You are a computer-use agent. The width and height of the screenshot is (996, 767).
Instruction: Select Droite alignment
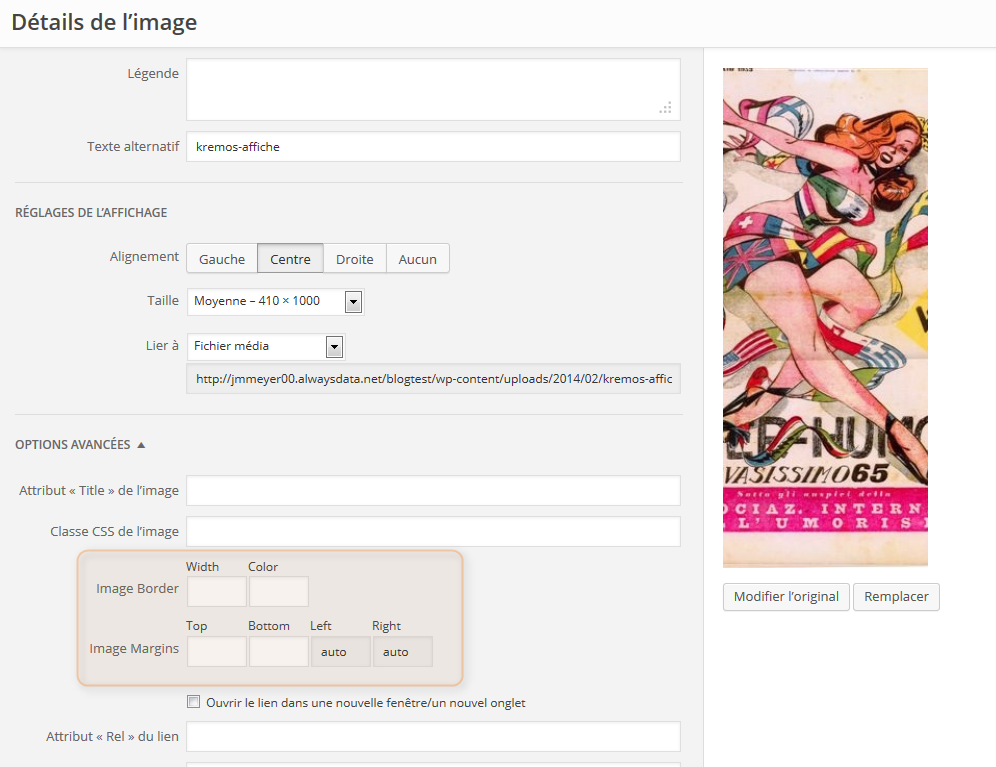tap(354, 259)
